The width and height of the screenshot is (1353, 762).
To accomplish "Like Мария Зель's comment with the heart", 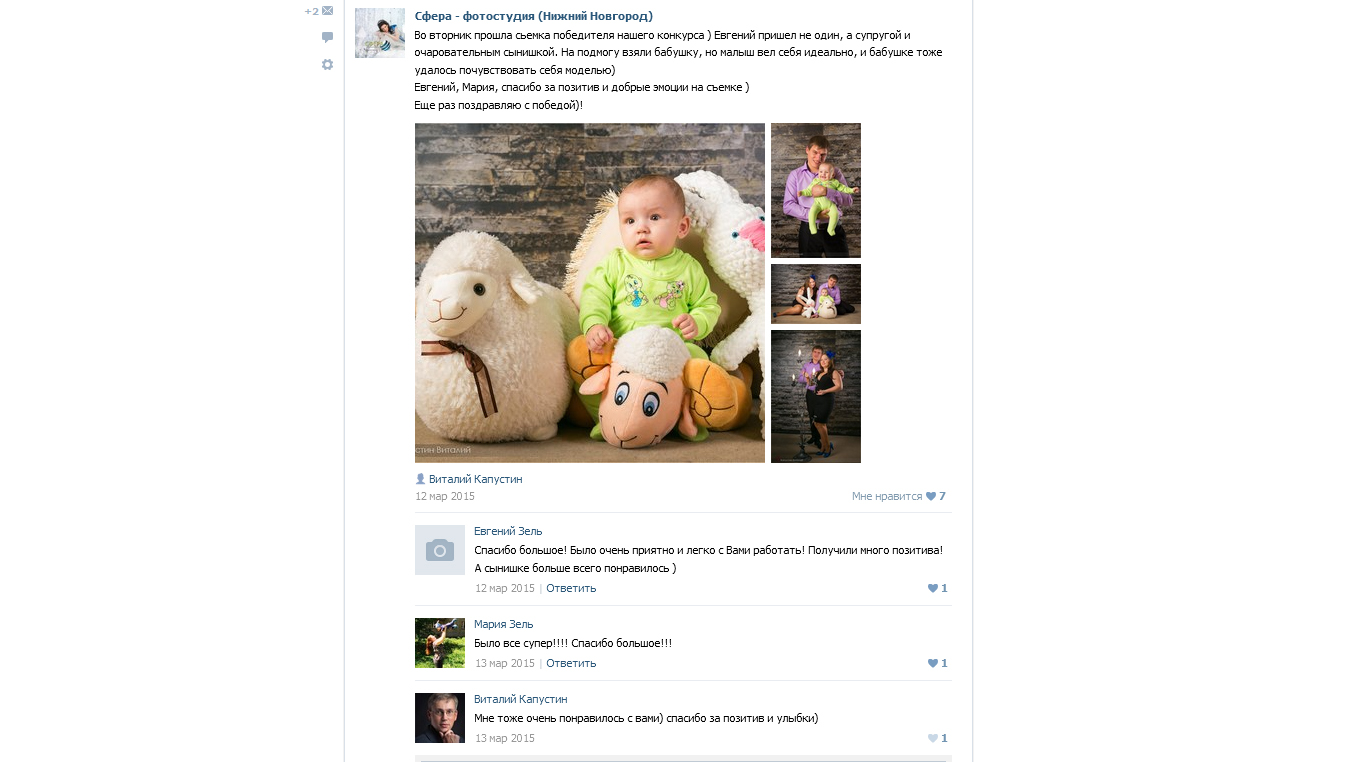I will [x=933, y=663].
